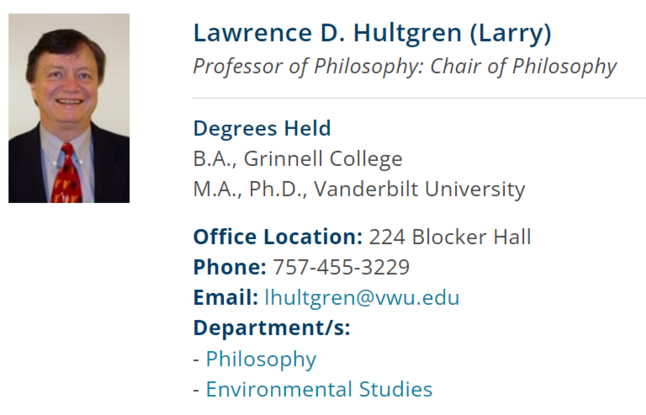Click the Email label
This screenshot has height=415, width=646.
pyautogui.click(x=226, y=298)
